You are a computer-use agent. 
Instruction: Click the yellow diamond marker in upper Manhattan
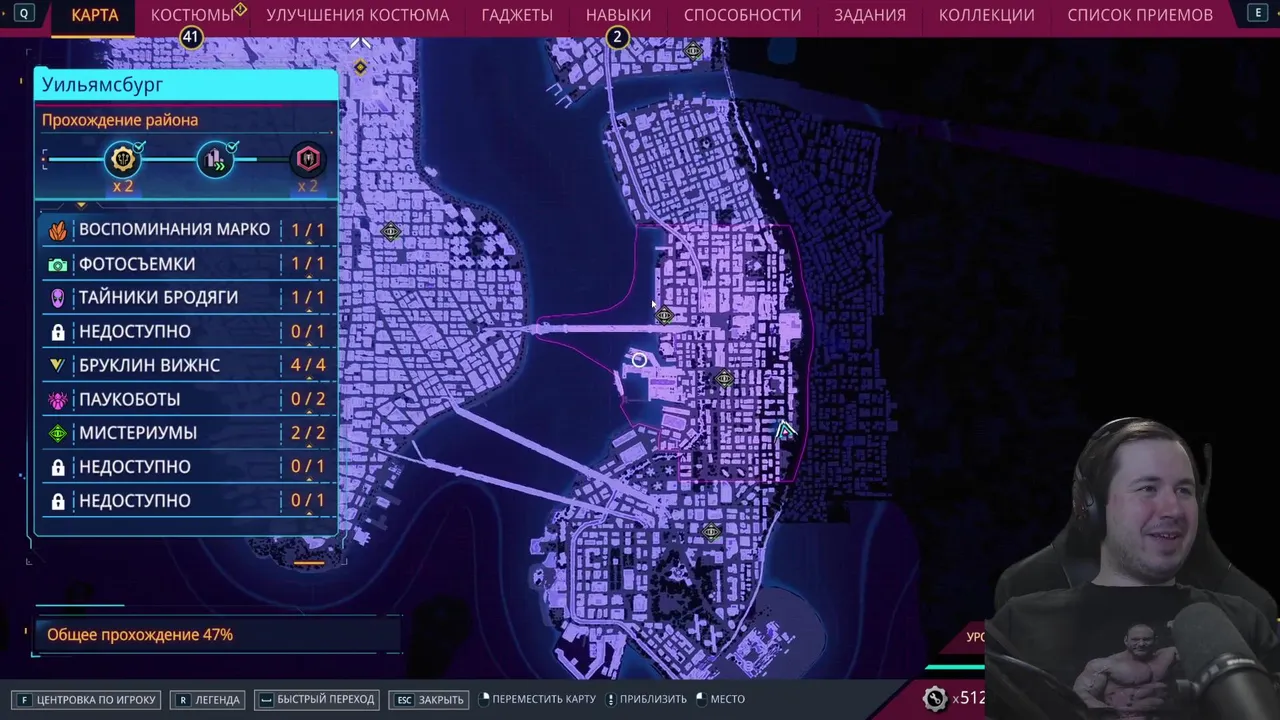pyautogui.click(x=360, y=67)
